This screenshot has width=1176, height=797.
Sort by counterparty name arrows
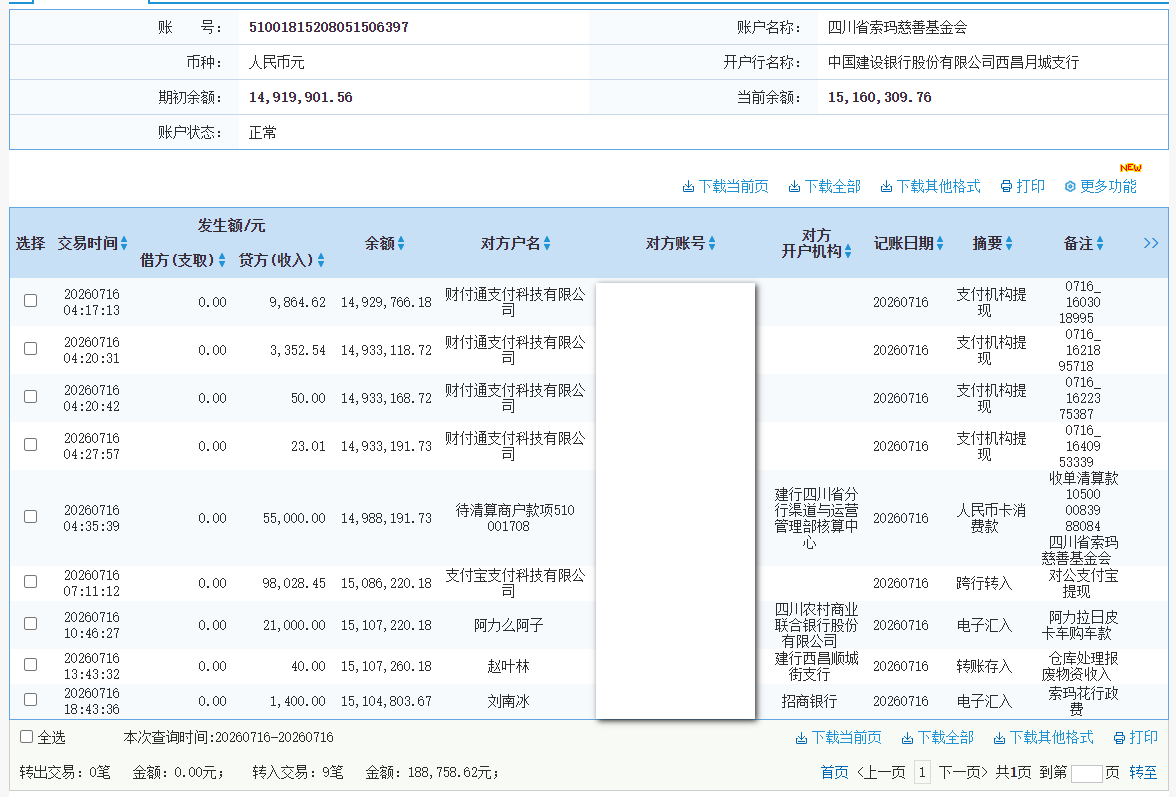click(547, 243)
